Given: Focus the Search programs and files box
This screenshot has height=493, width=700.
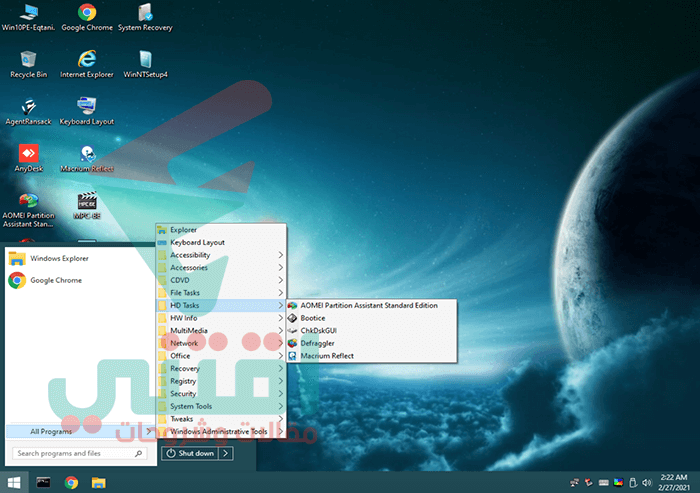Looking at the screenshot, I should 79,453.
